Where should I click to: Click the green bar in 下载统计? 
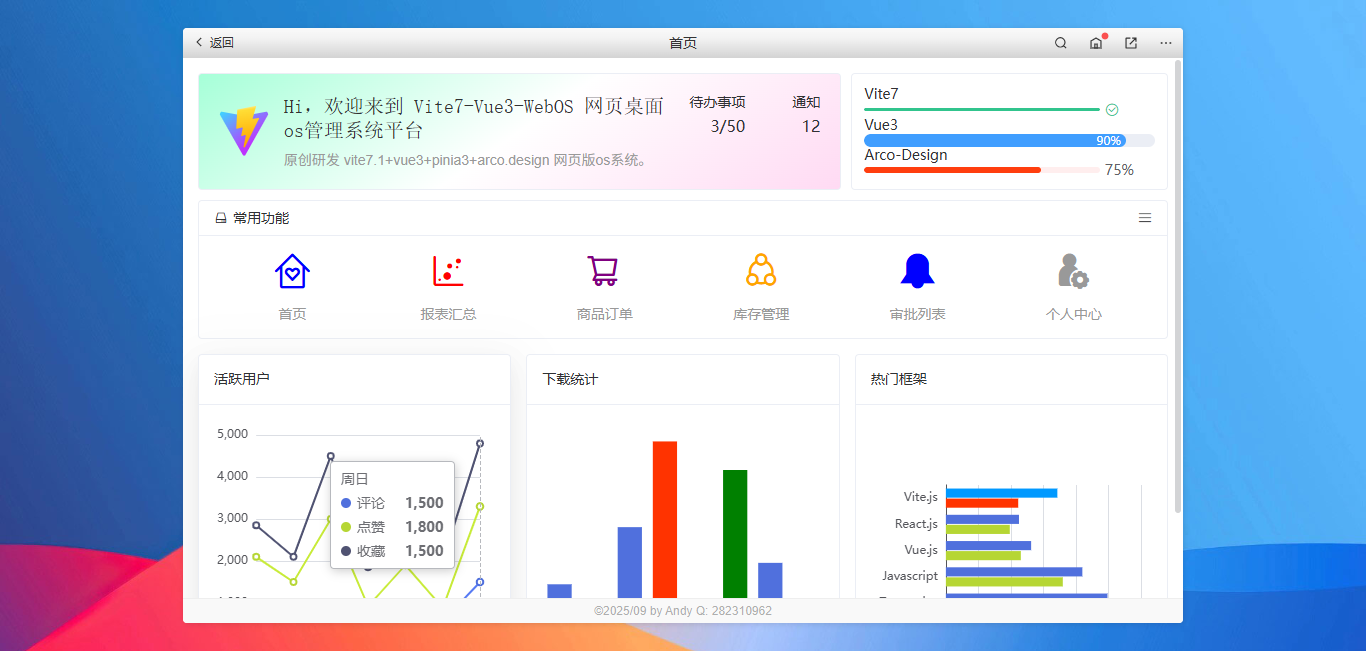(735, 534)
